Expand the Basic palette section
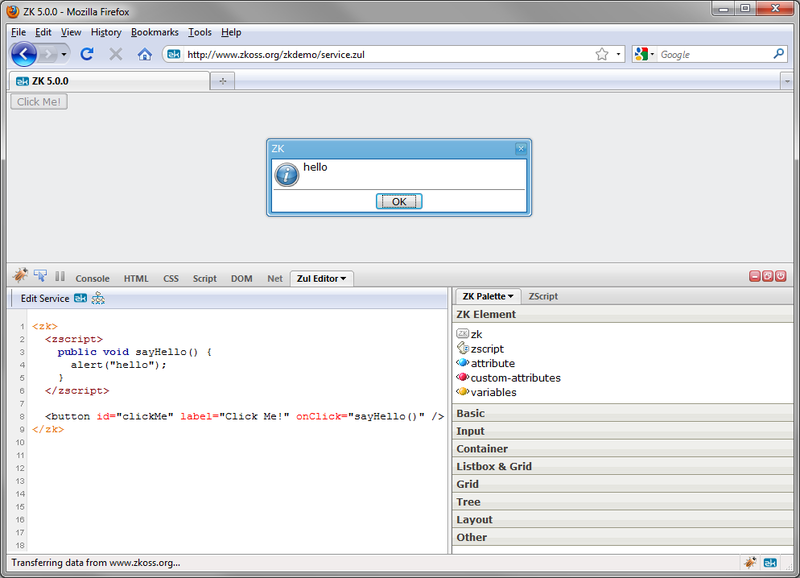Image resolution: width=800 pixels, height=578 pixels. pyautogui.click(x=622, y=413)
